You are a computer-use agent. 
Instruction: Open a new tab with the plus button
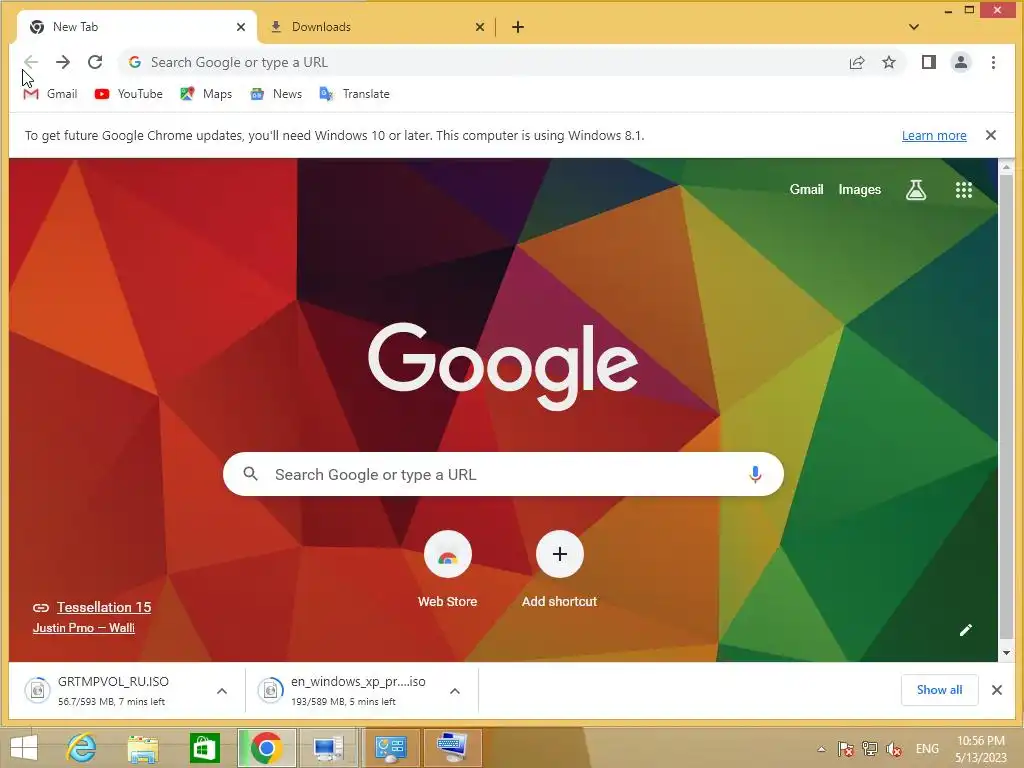518,27
